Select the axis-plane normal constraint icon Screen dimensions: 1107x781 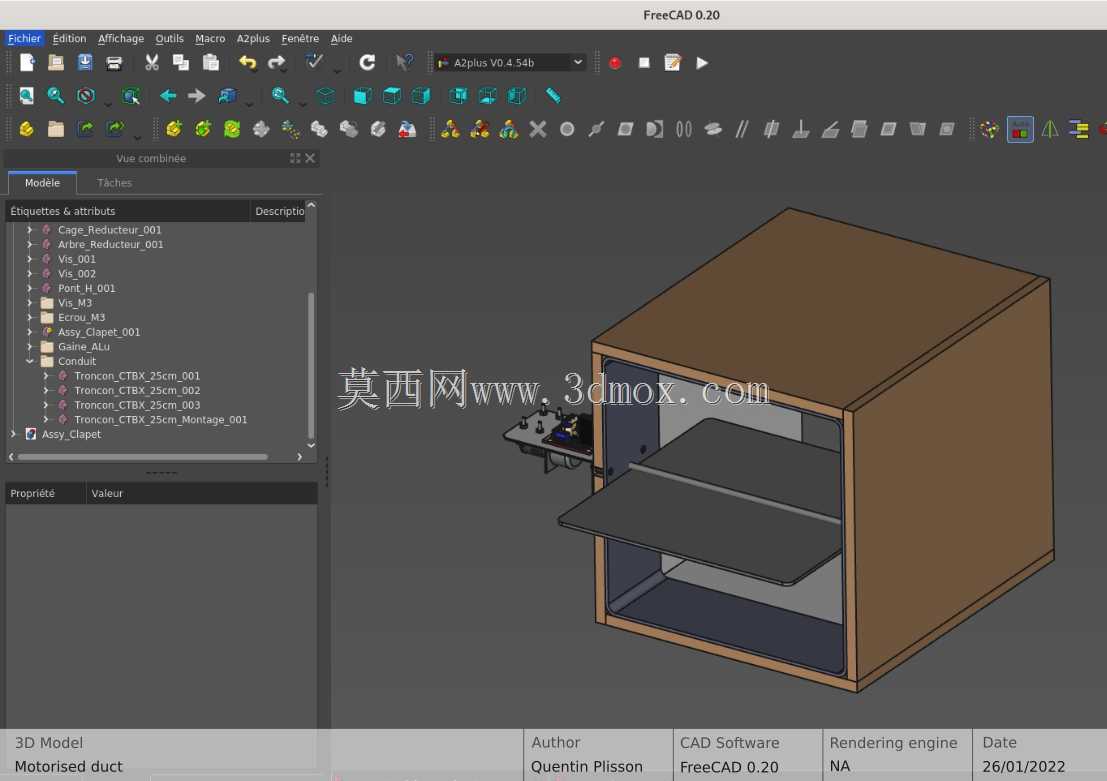point(801,129)
